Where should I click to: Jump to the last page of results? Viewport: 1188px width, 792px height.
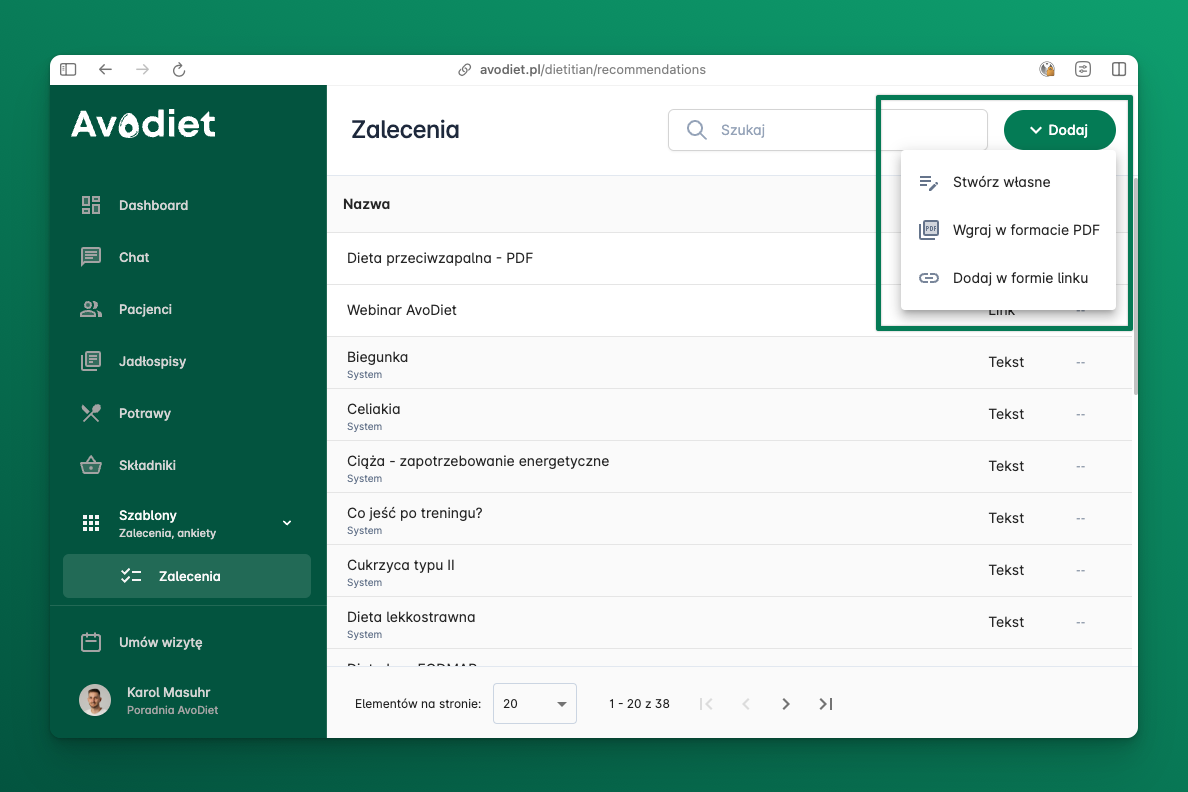(826, 704)
